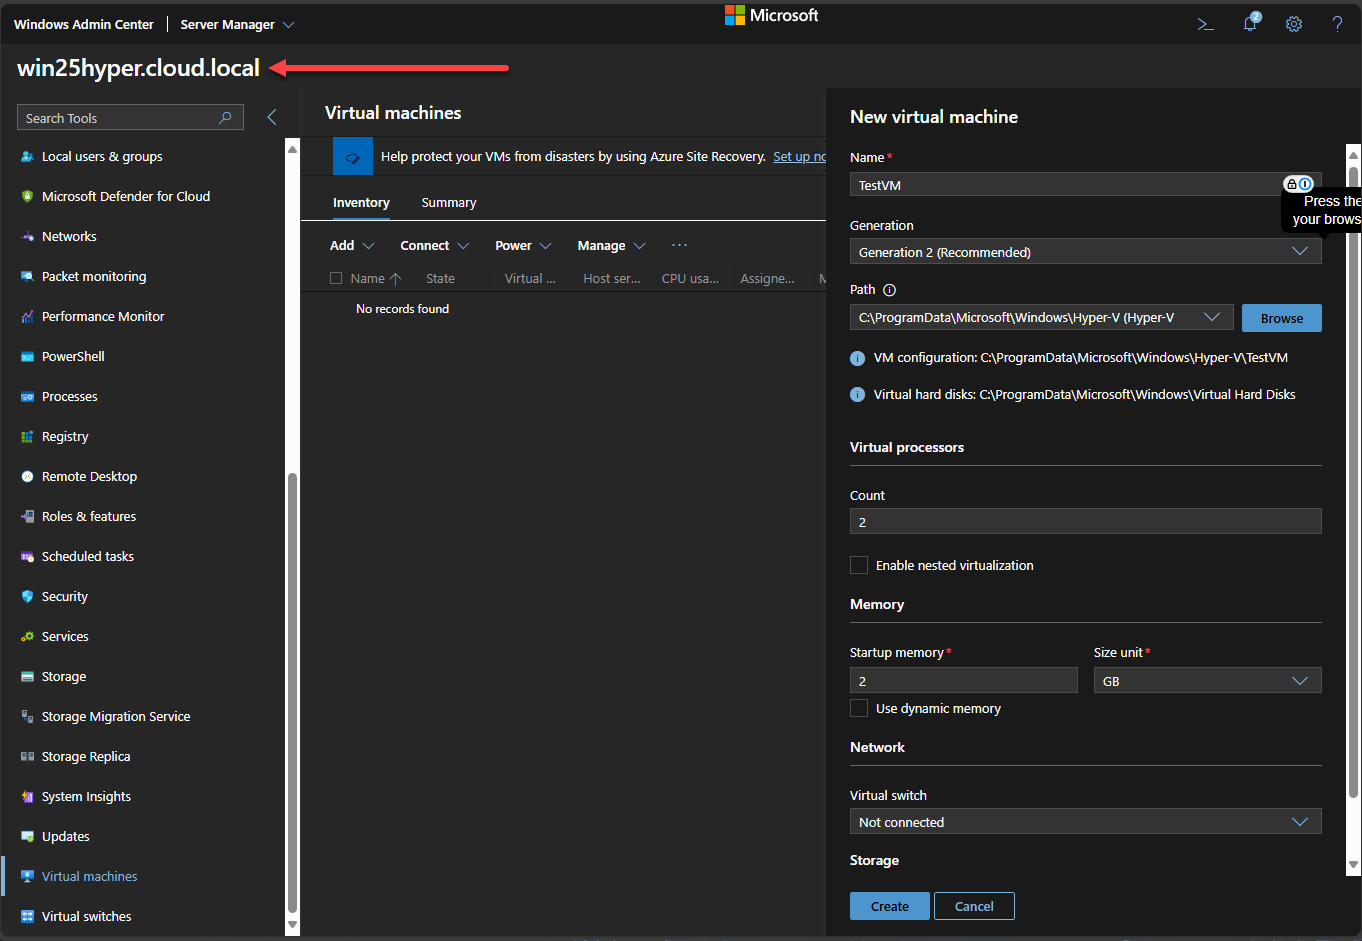The width and height of the screenshot is (1362, 941).
Task: Open the Virtual switch dropdown
Action: click(1085, 822)
